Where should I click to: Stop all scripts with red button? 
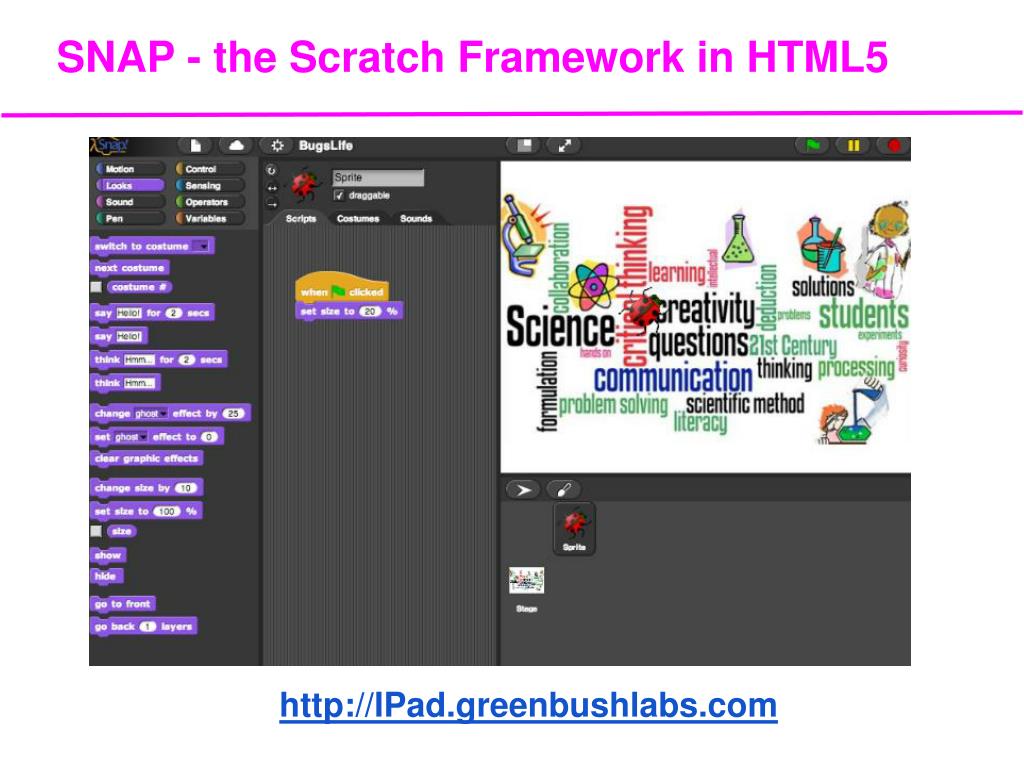click(x=893, y=145)
